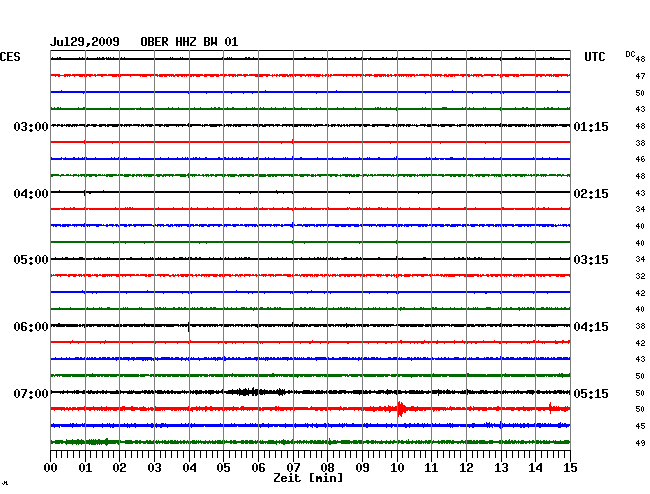Click the DC value 32

(x=640, y=276)
